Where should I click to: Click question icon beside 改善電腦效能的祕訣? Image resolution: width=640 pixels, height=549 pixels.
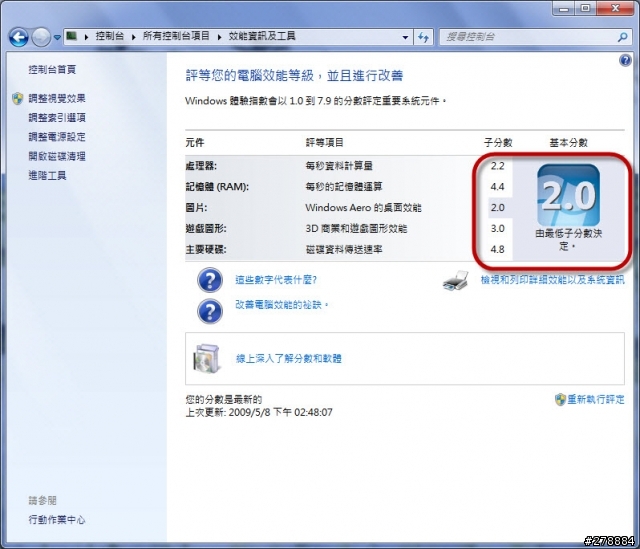tap(210, 311)
